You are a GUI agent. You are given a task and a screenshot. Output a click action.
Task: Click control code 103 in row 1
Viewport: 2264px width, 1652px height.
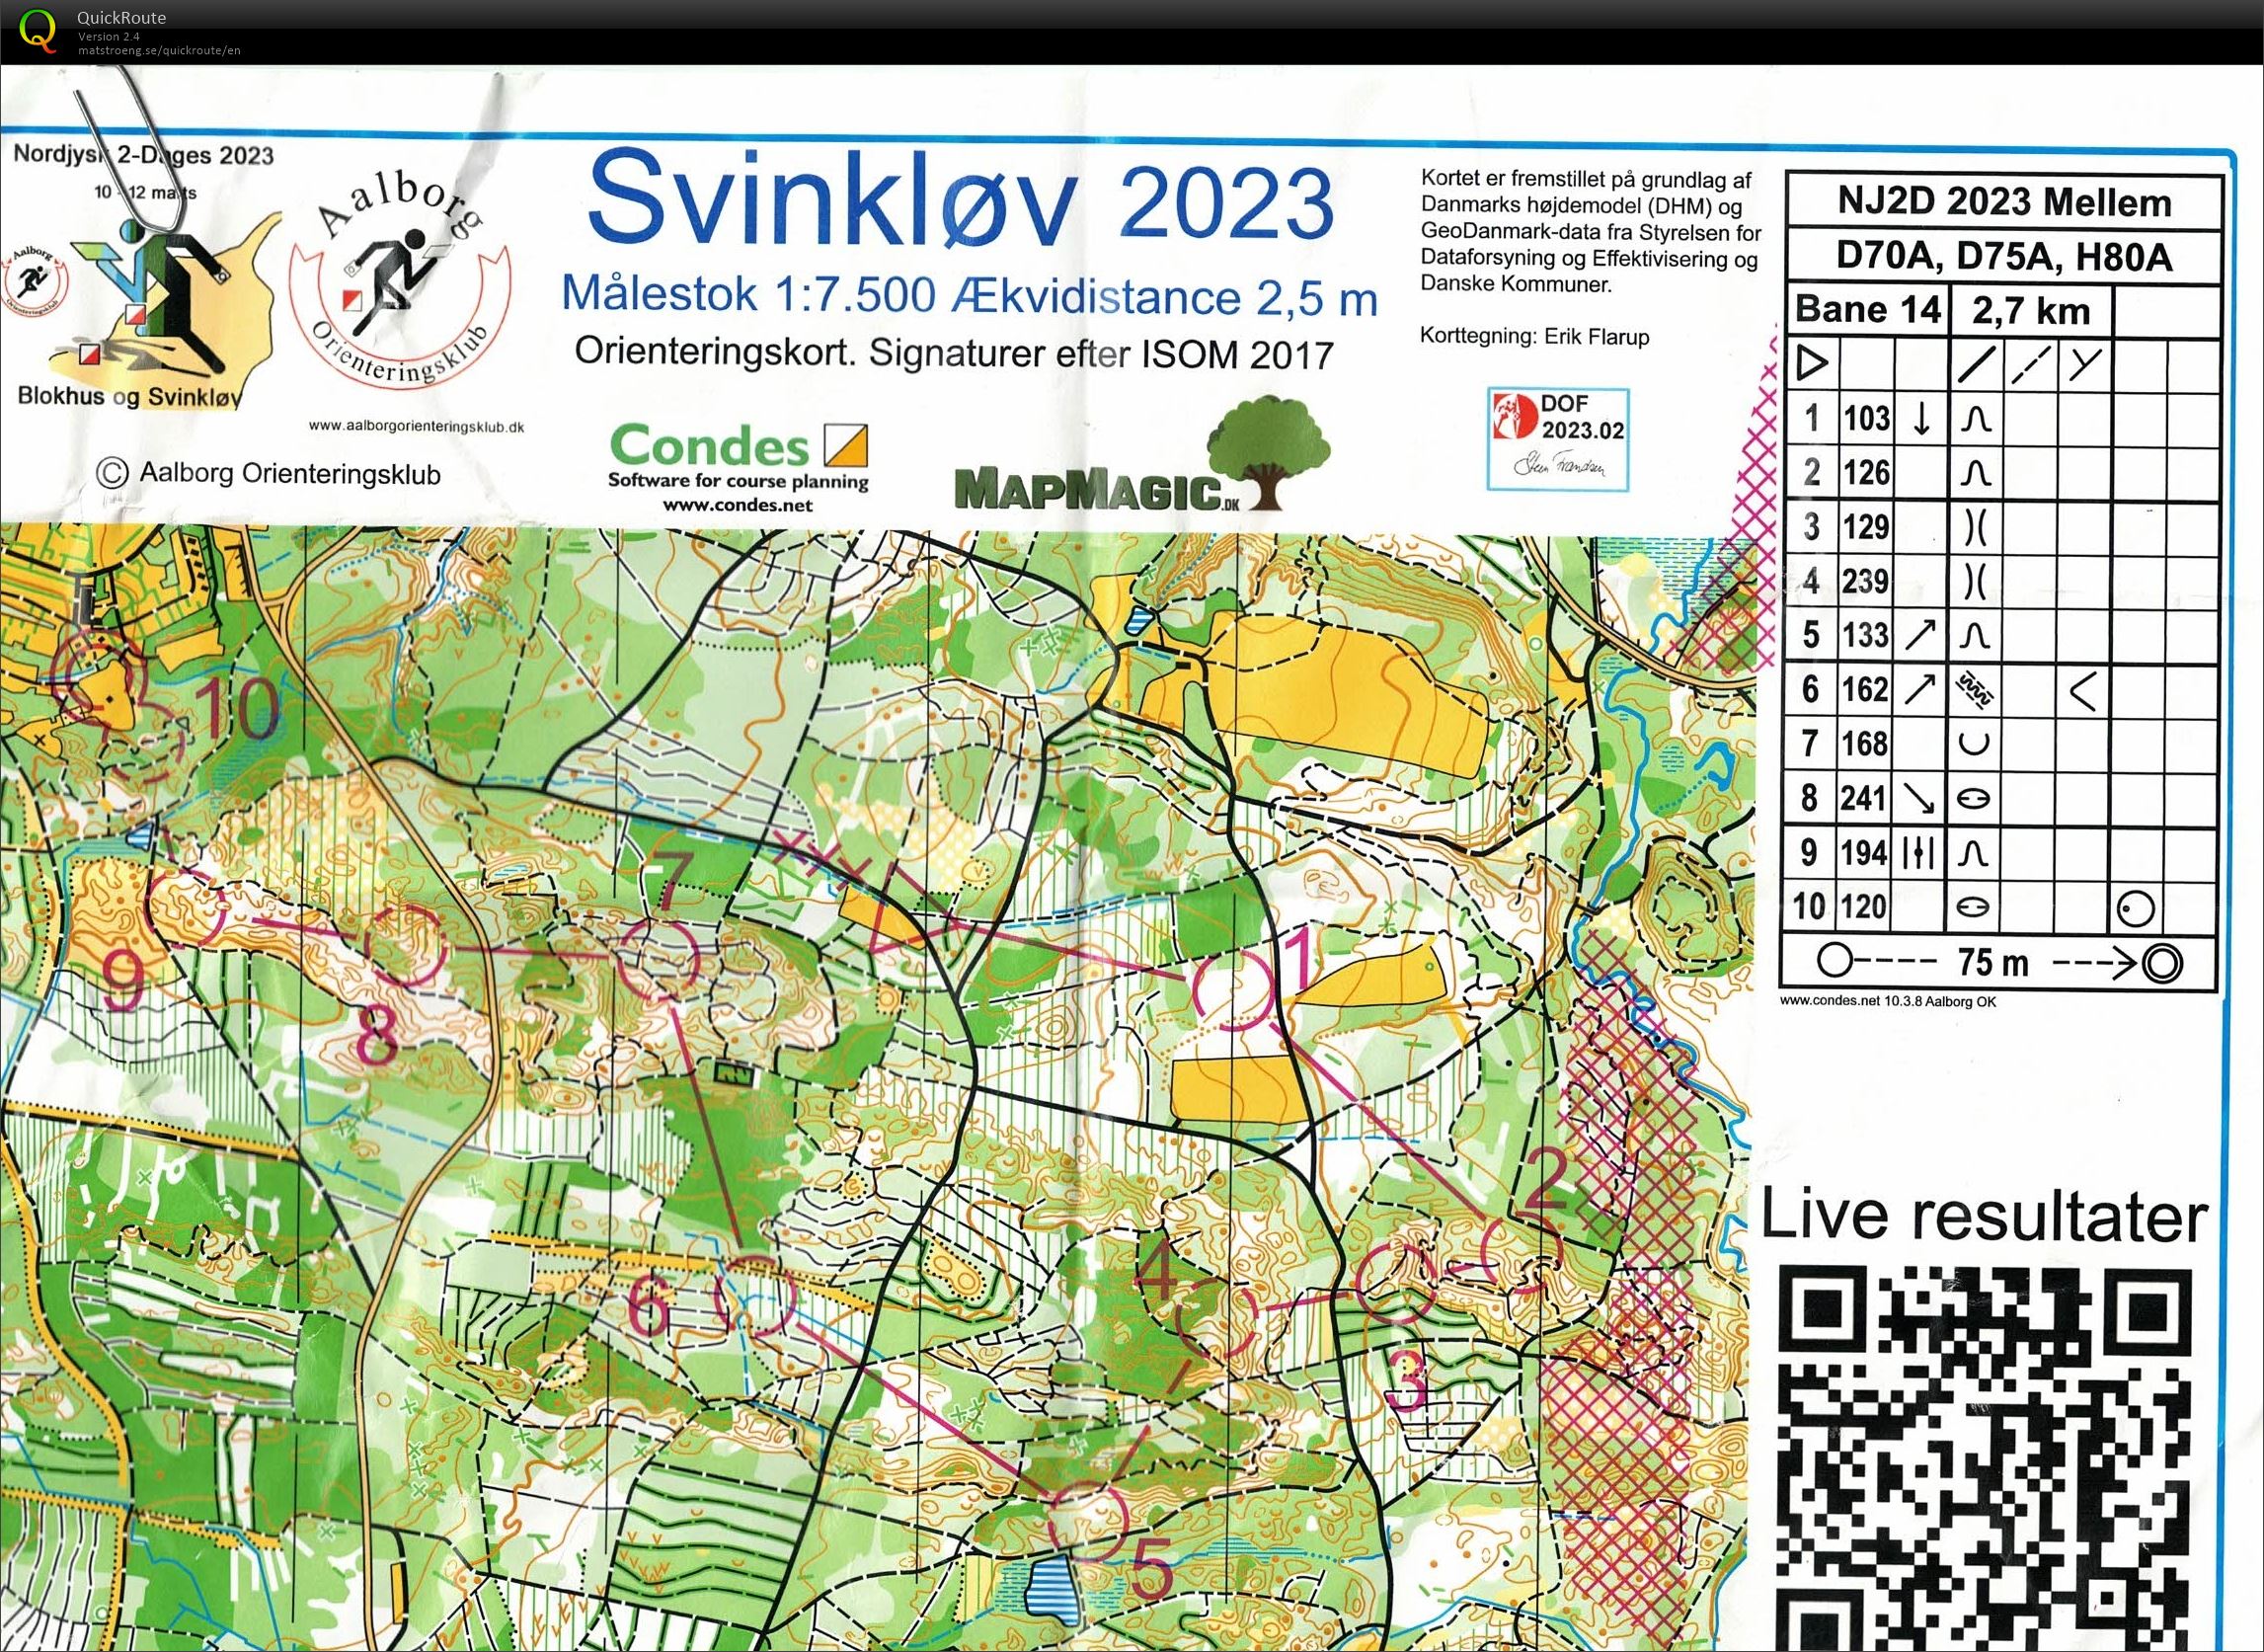pyautogui.click(x=1866, y=418)
